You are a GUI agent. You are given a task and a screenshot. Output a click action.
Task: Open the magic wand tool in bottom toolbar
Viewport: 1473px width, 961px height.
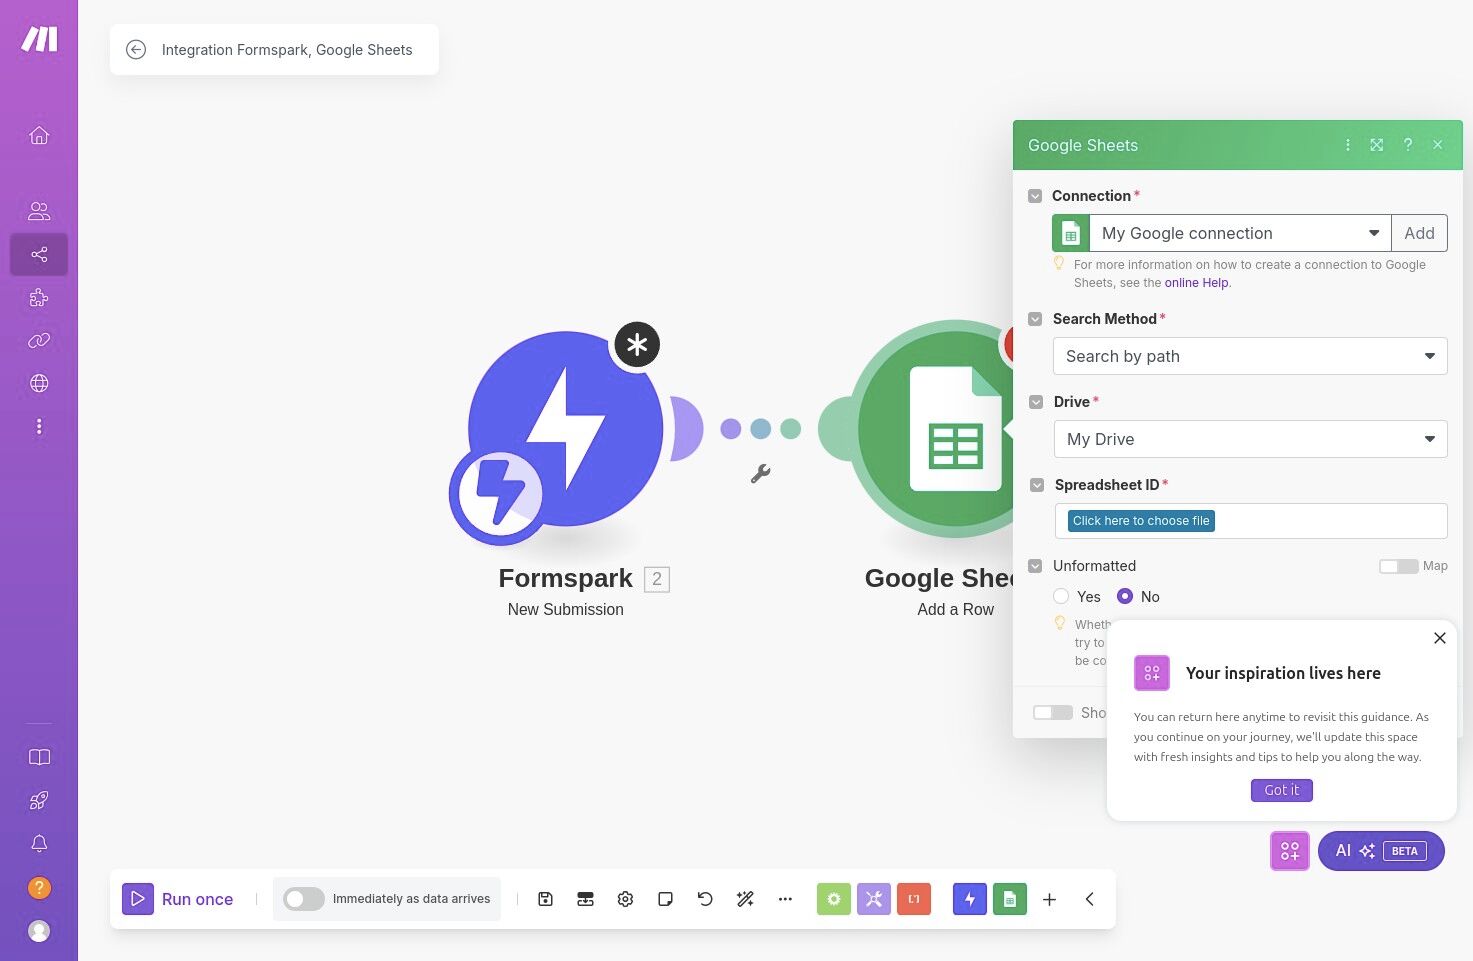tap(745, 899)
